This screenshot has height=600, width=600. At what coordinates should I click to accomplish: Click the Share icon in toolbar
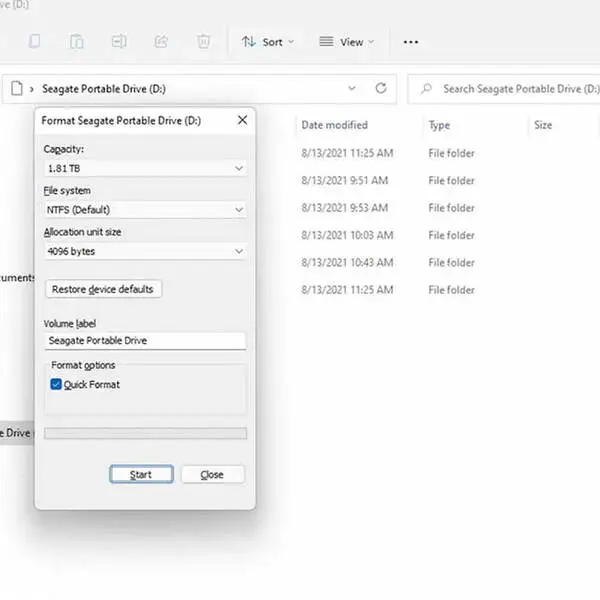[161, 42]
